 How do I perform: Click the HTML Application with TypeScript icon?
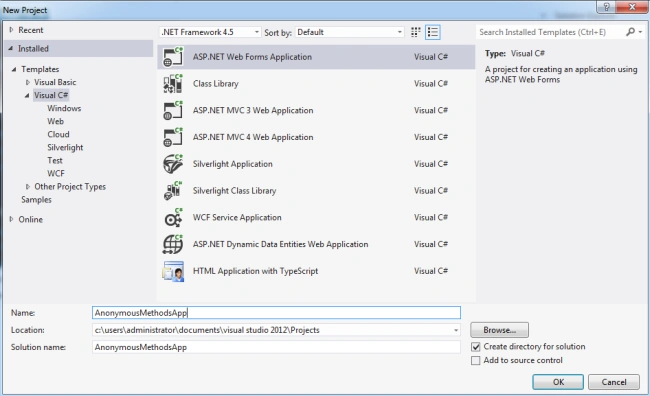coord(173,271)
